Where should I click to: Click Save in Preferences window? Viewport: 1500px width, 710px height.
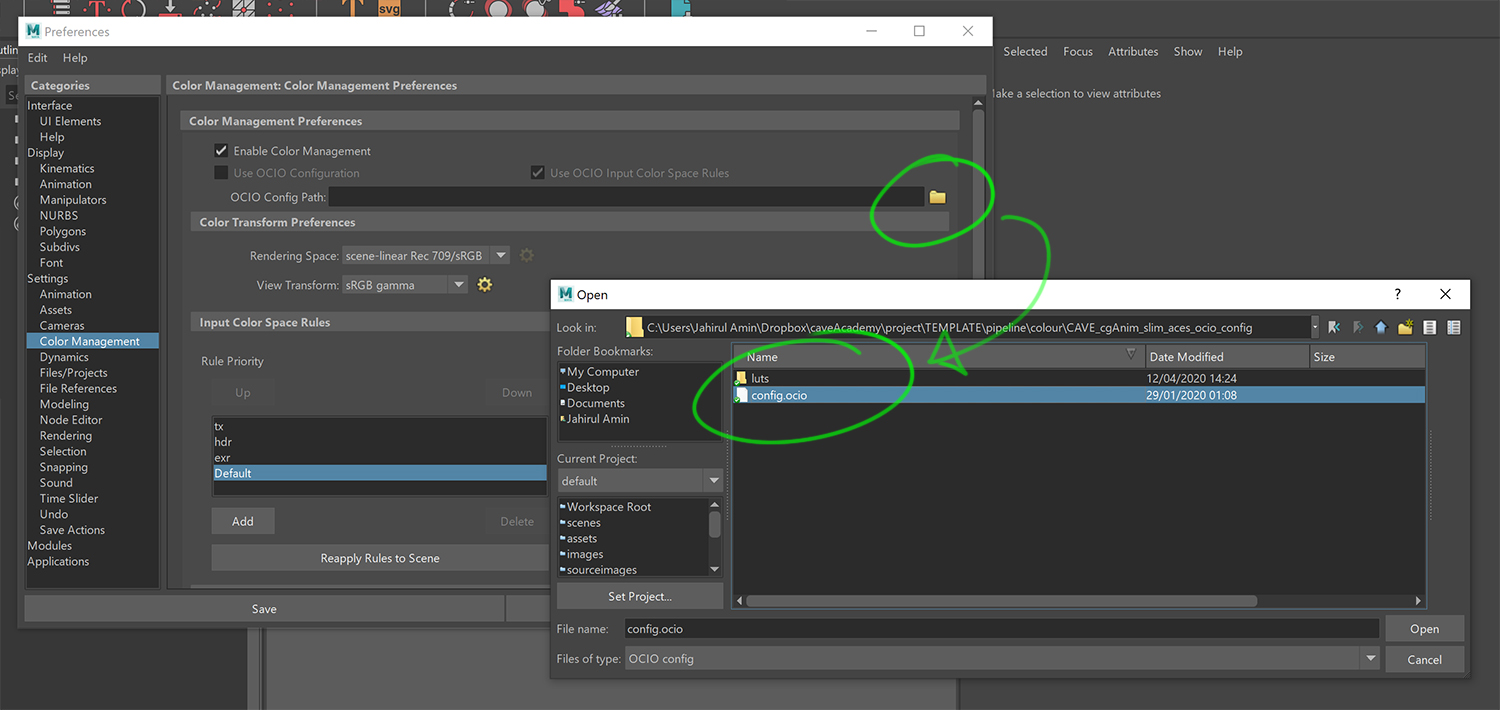264,609
